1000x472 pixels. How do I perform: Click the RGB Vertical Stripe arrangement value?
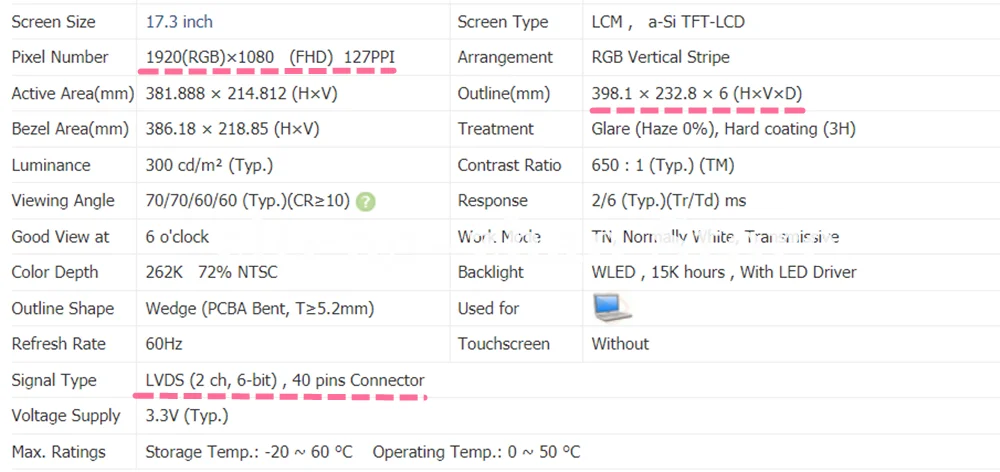tap(660, 57)
